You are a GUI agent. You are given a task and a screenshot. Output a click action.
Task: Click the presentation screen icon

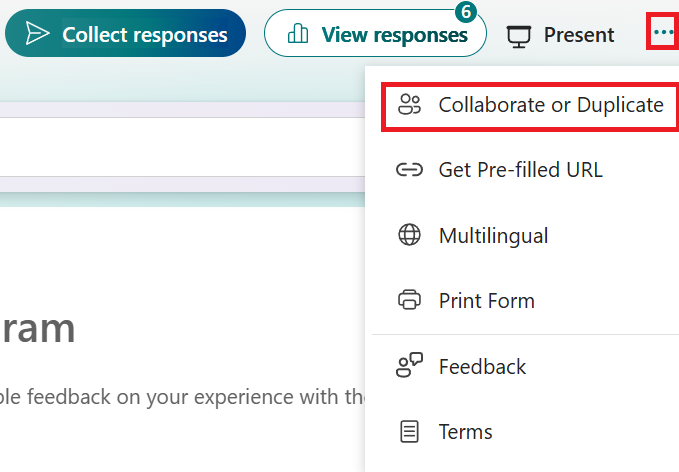point(518,36)
